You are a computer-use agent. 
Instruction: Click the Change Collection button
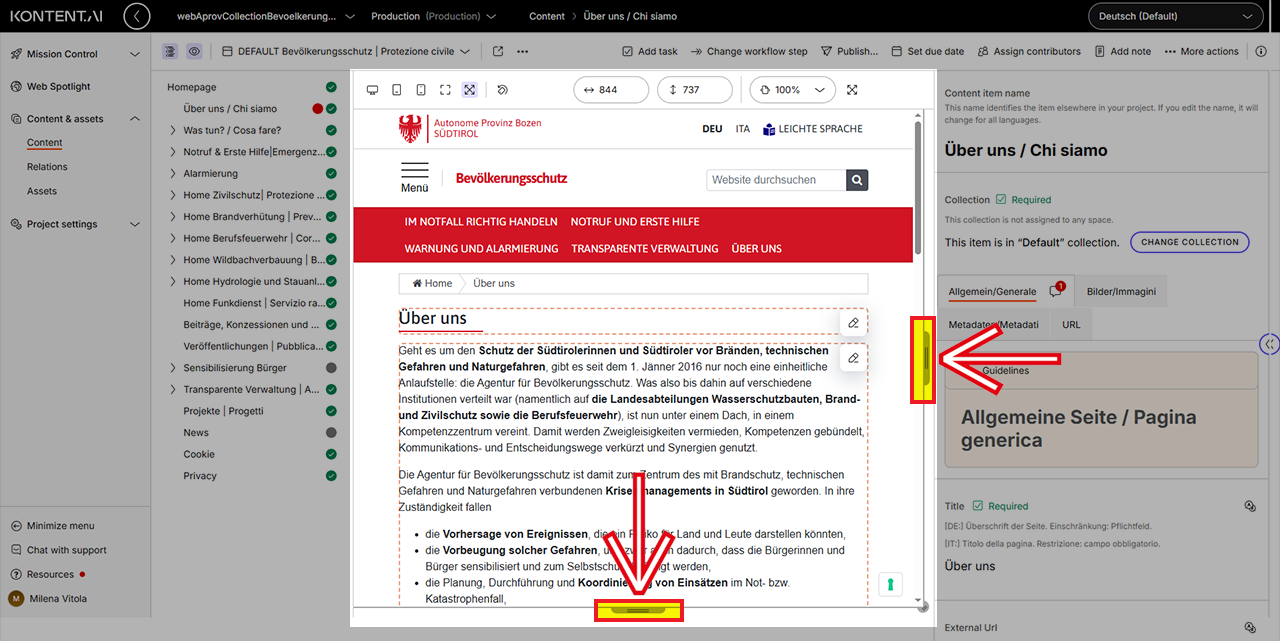tap(1189, 242)
